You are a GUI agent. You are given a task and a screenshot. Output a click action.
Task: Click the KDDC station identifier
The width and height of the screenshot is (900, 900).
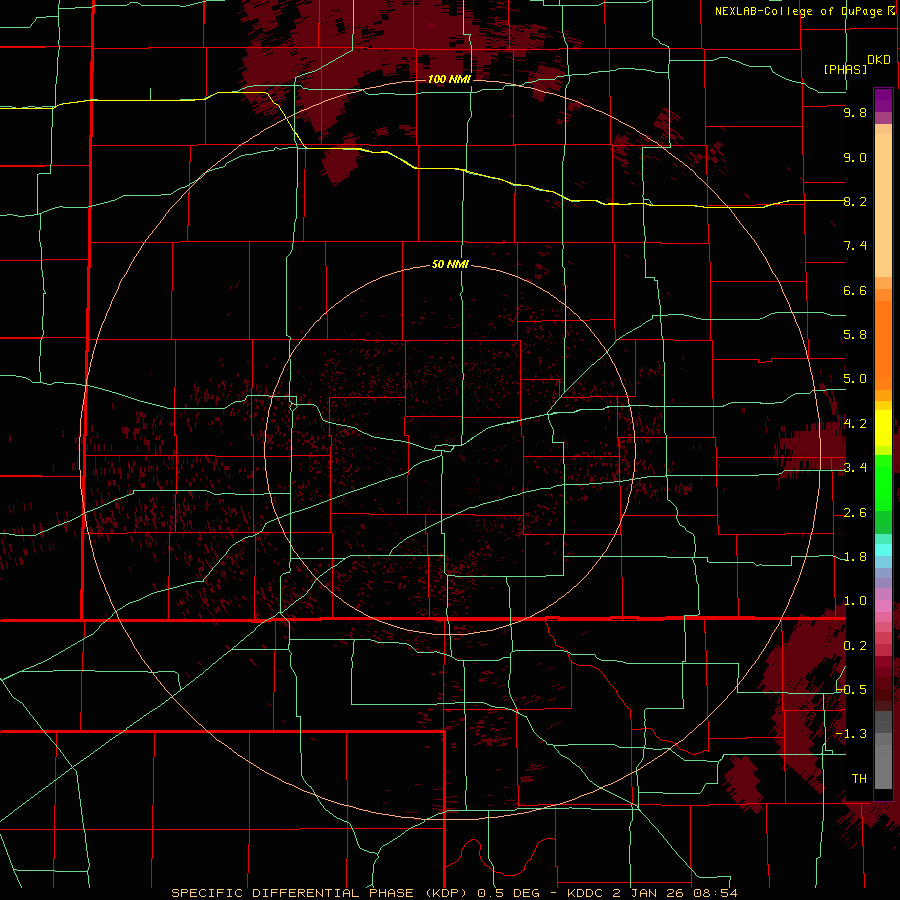[586, 893]
